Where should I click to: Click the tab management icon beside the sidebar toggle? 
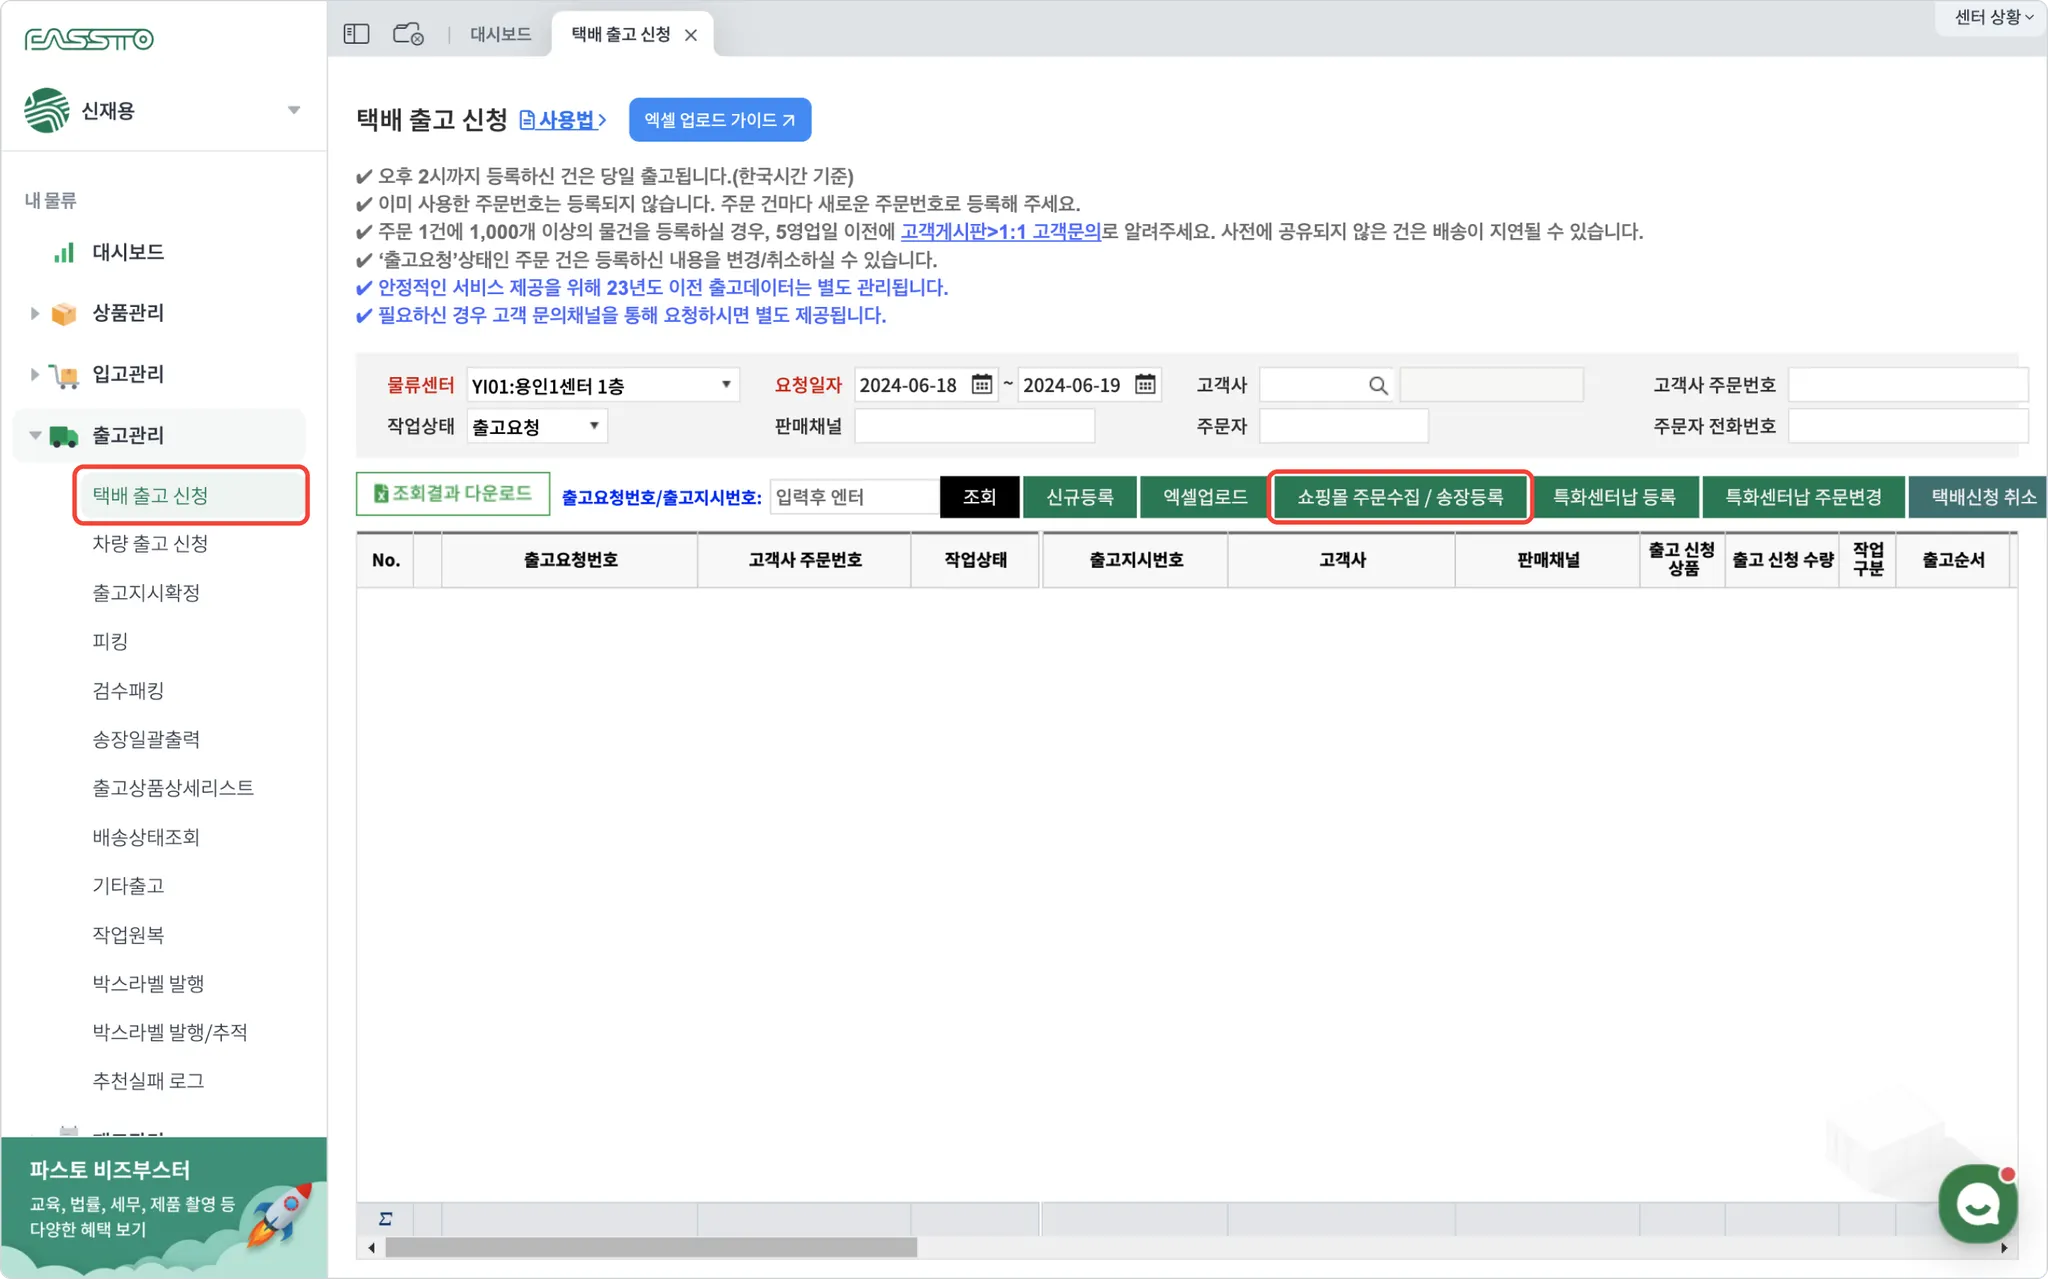[408, 34]
